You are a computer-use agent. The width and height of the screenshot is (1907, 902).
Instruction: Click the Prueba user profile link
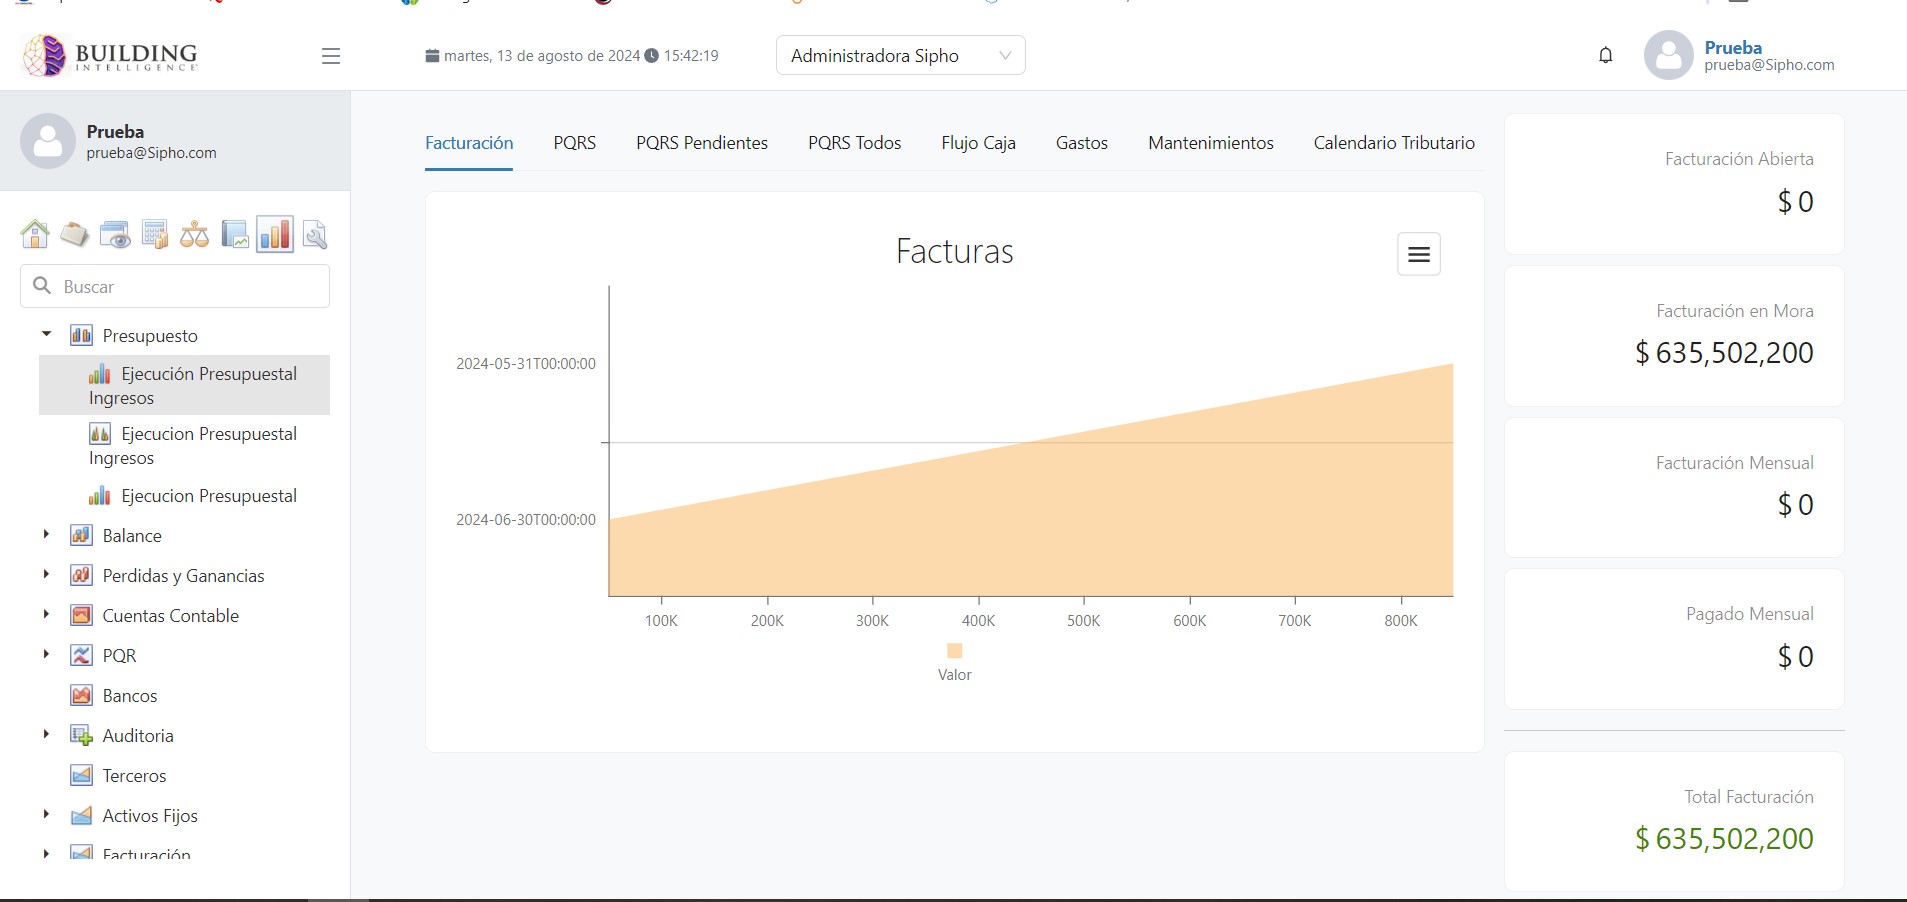click(1733, 48)
